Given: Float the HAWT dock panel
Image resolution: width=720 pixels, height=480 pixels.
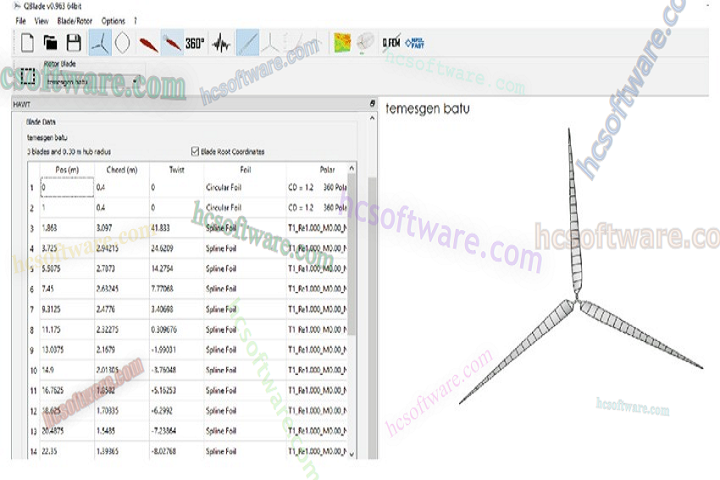Looking at the screenshot, I should coord(372,104).
